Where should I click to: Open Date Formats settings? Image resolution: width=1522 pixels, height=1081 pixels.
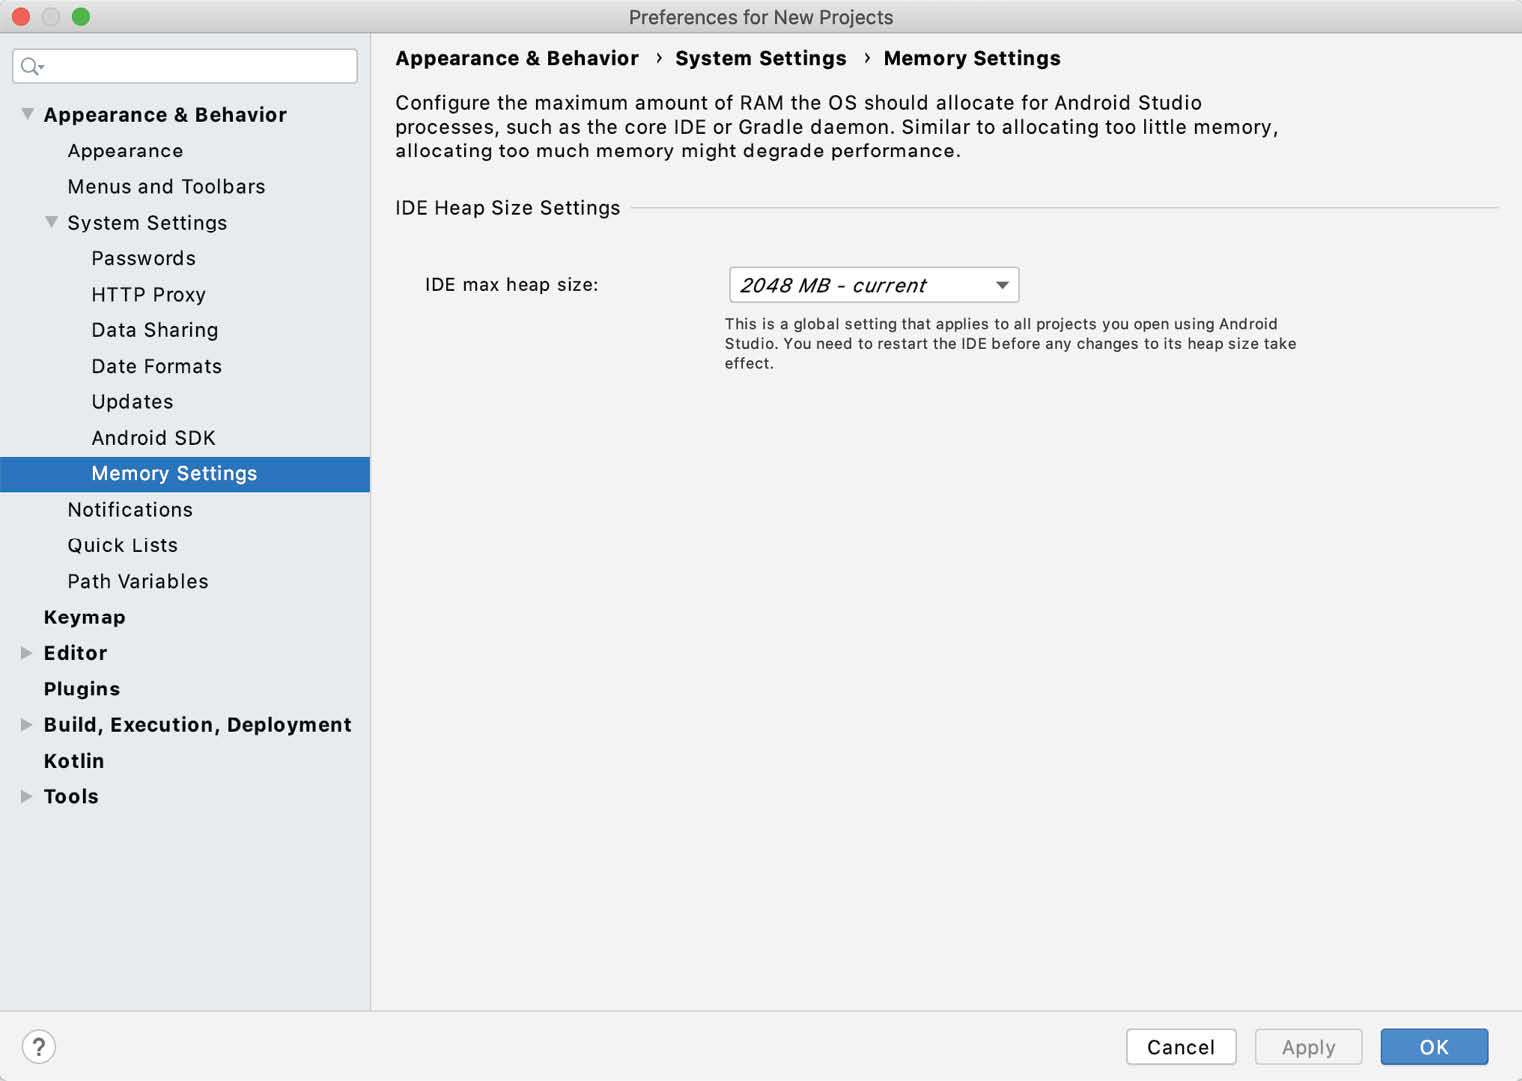pyautogui.click(x=157, y=366)
